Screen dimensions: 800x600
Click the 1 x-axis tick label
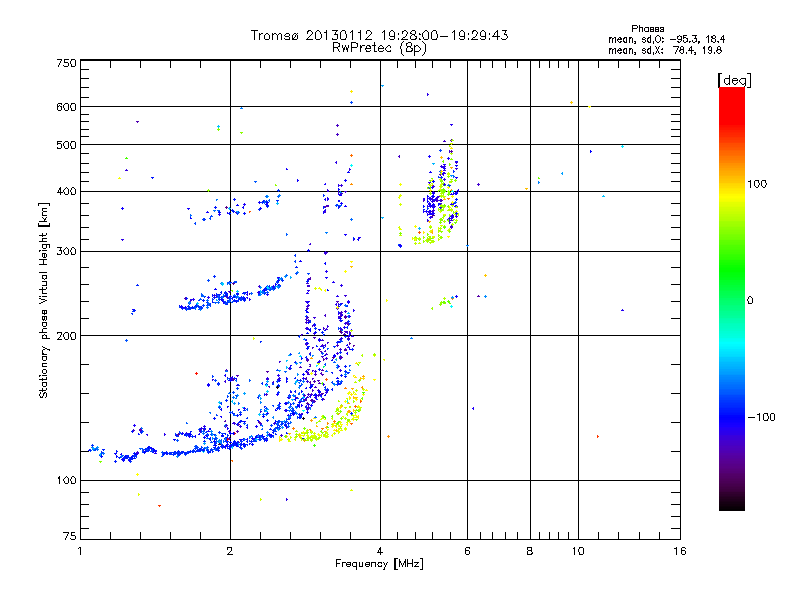tap(80, 551)
